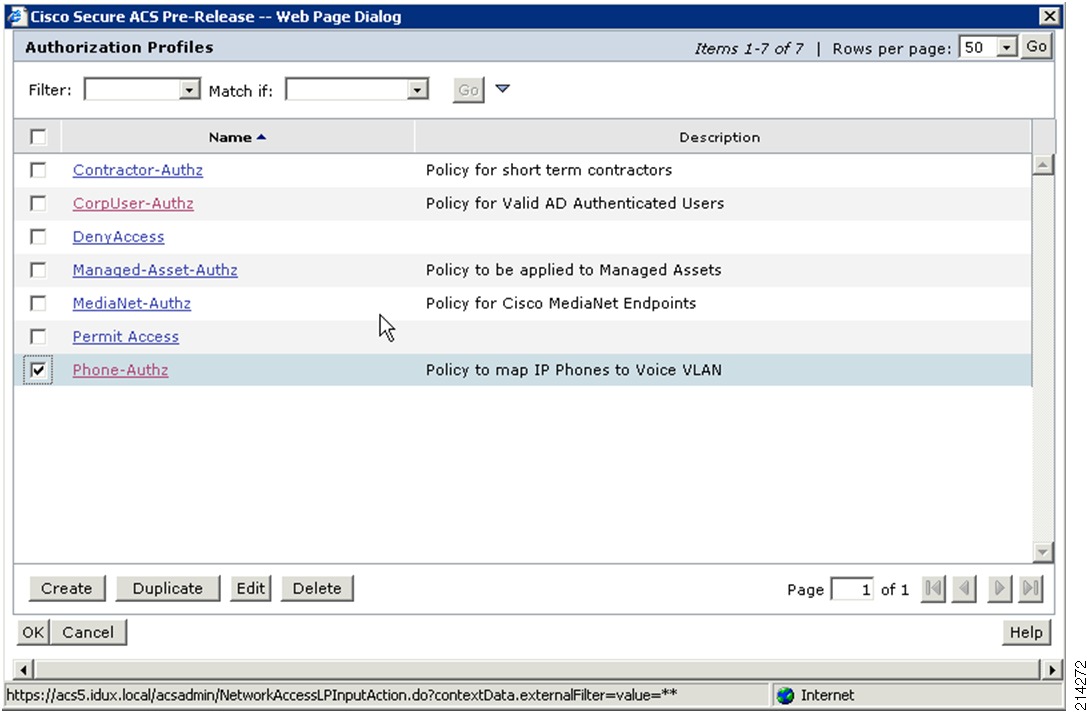Open the DenyAccess profile link
The height and width of the screenshot is (713, 1087).
[119, 236]
